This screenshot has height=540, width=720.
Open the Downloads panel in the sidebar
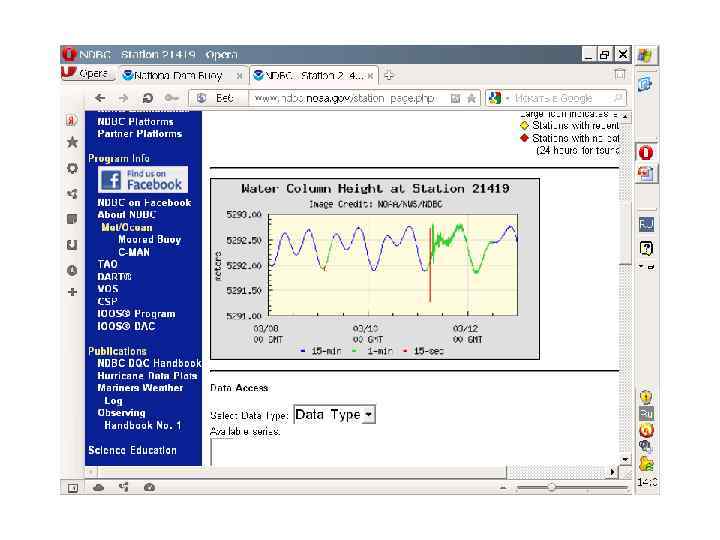[x=72, y=245]
